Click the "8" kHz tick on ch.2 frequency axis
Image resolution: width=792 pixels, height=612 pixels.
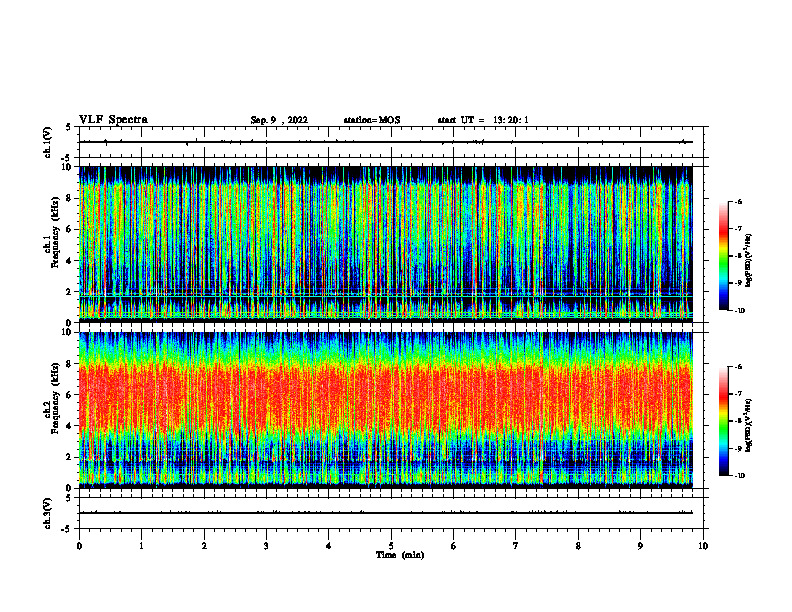tap(70, 364)
